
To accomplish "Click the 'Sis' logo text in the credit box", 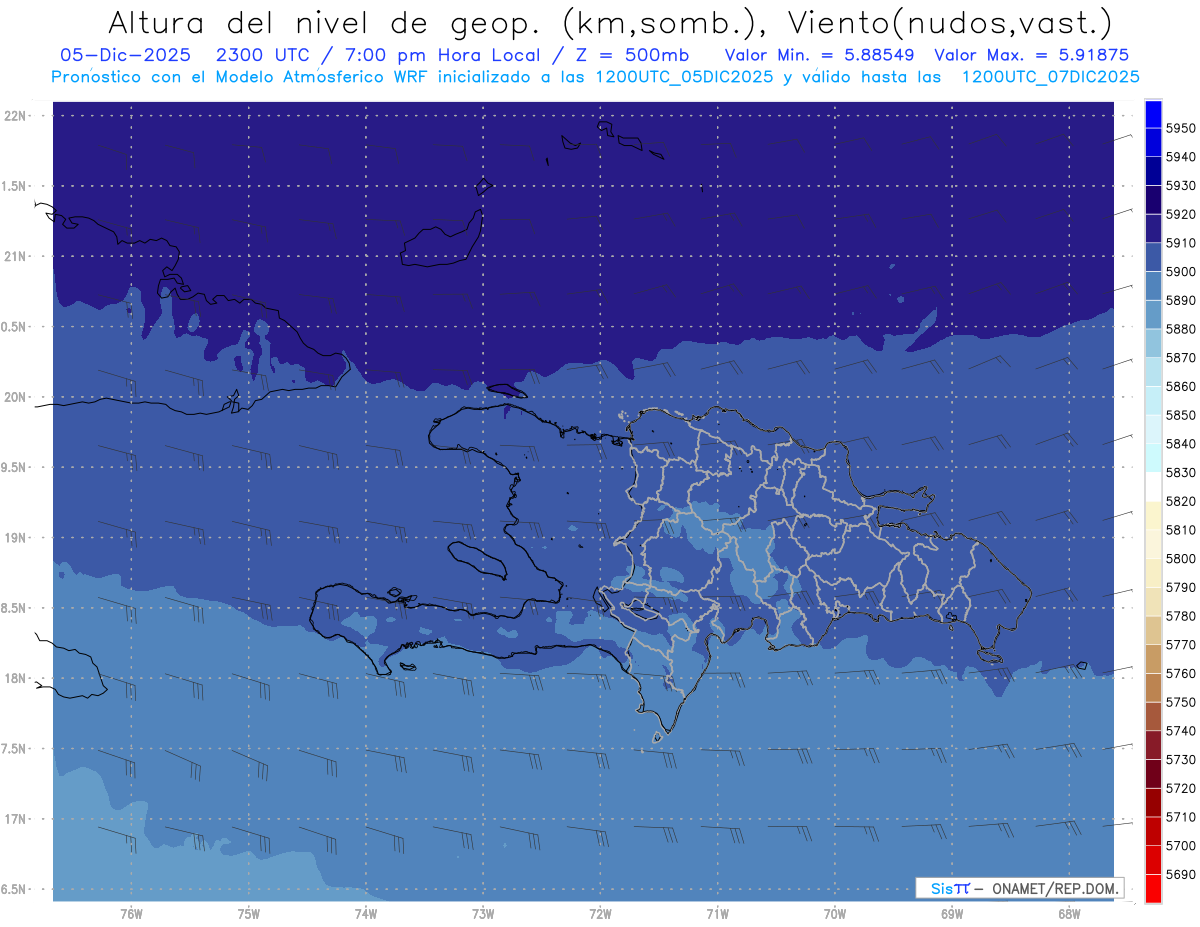I will click(x=940, y=888).
